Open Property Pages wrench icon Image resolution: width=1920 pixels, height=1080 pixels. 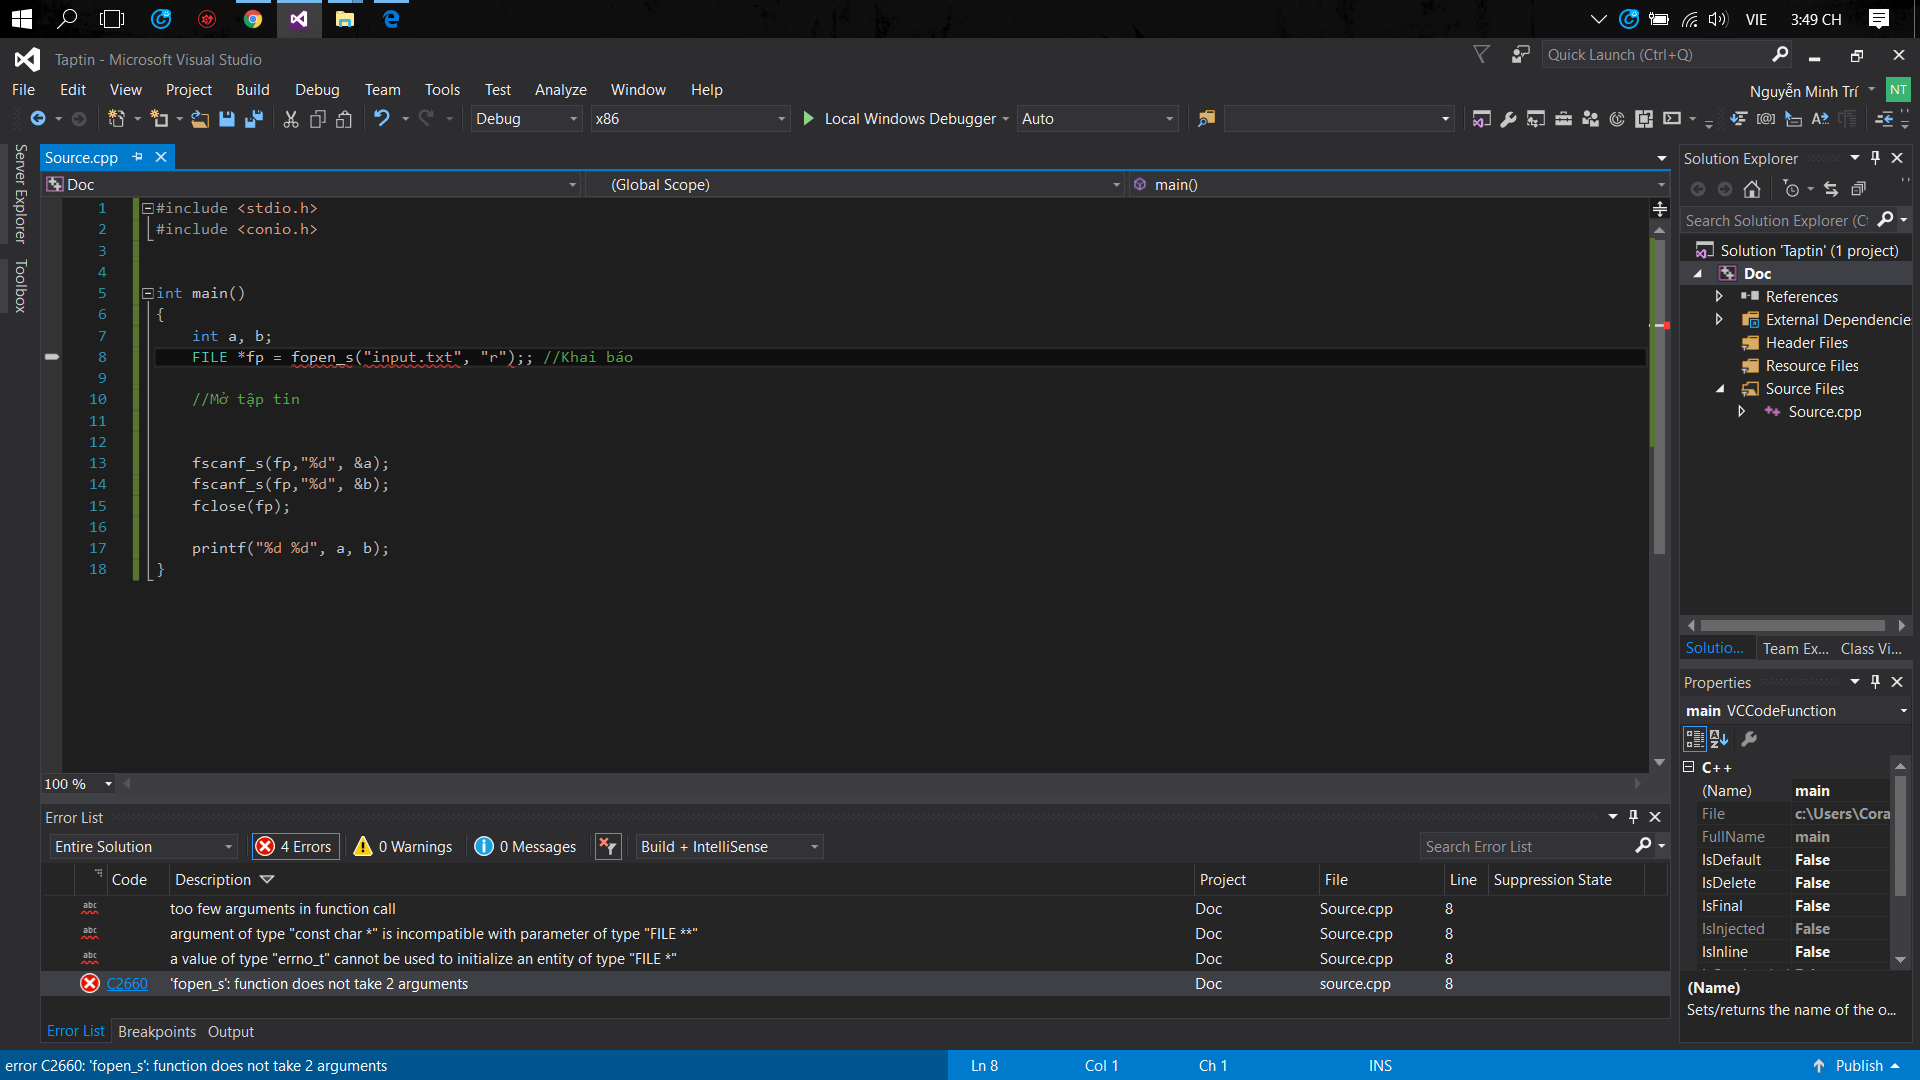pos(1749,739)
